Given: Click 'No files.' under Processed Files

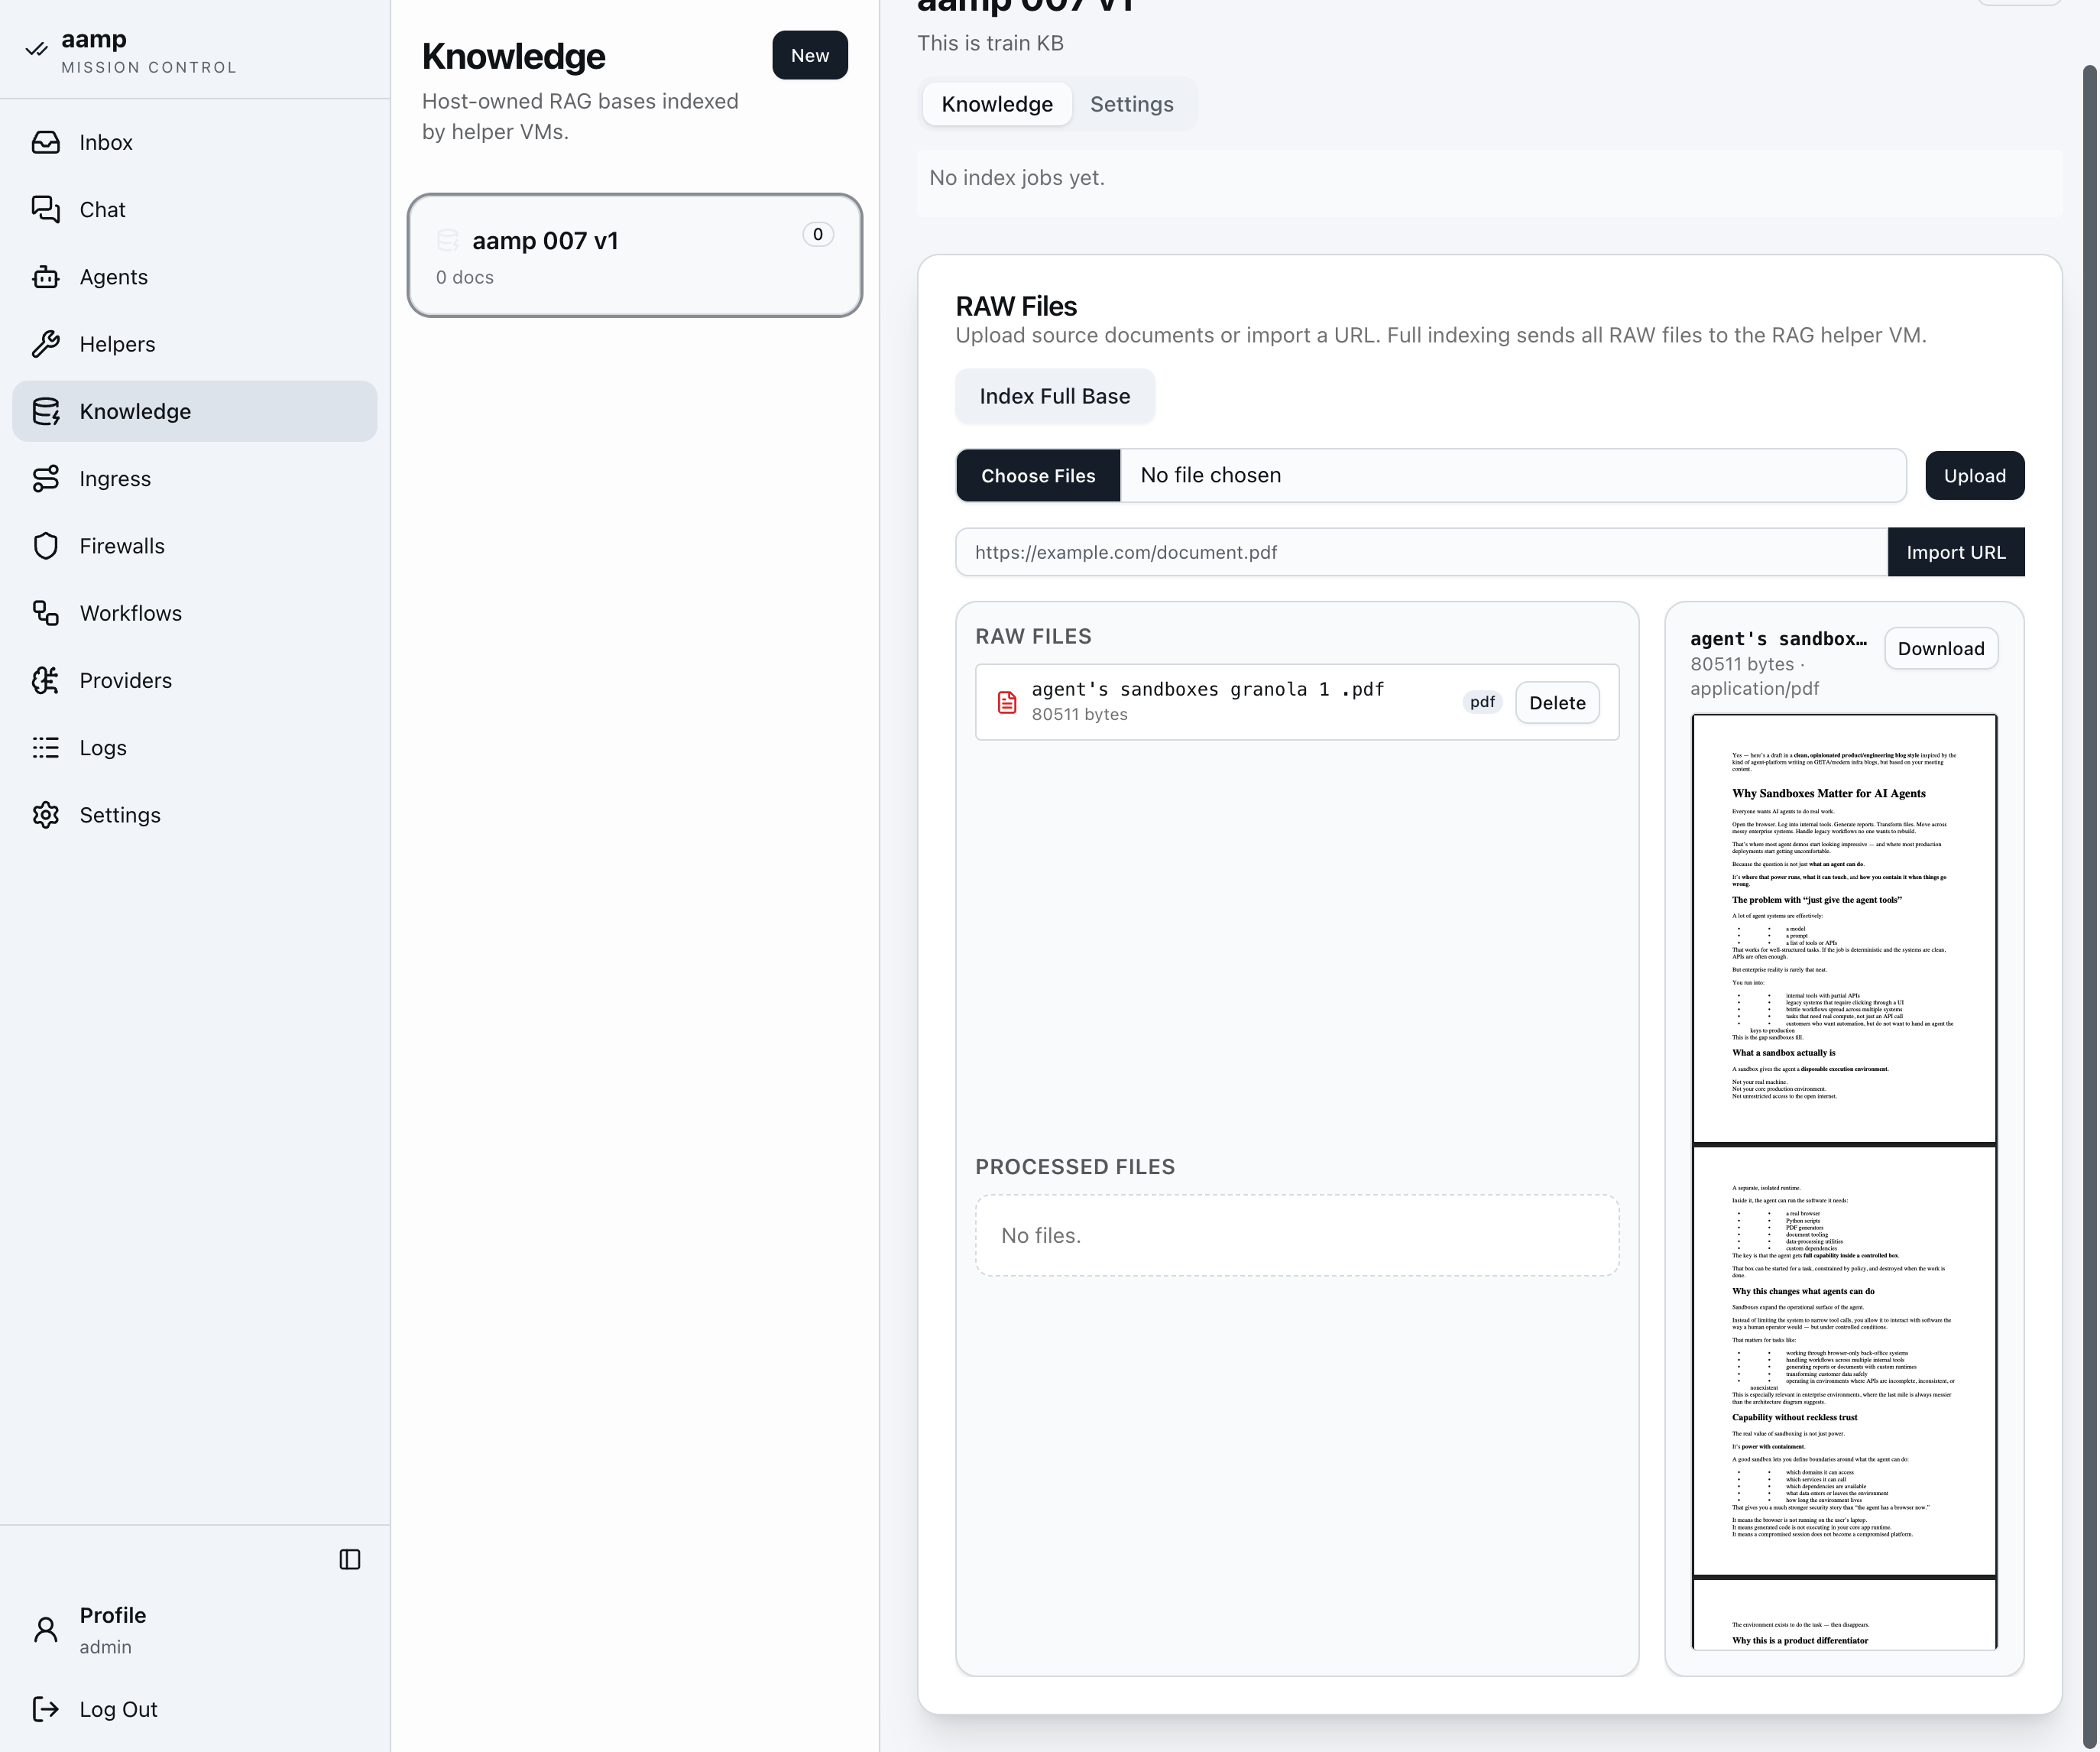Looking at the screenshot, I should tap(1041, 1235).
